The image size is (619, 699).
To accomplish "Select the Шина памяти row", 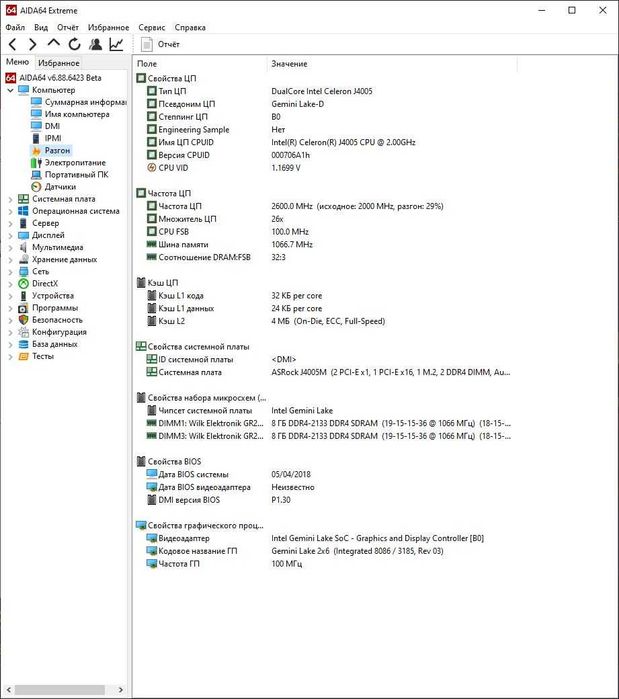I will click(x=325, y=244).
